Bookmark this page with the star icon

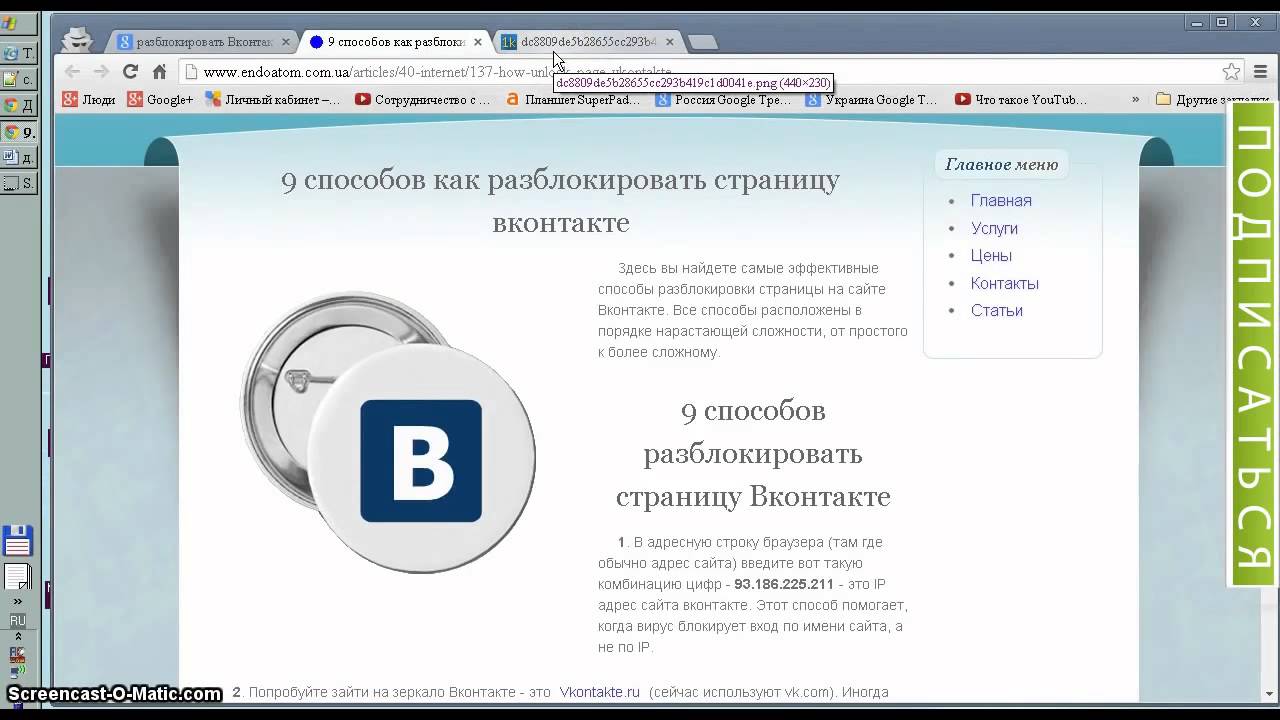coord(1231,72)
